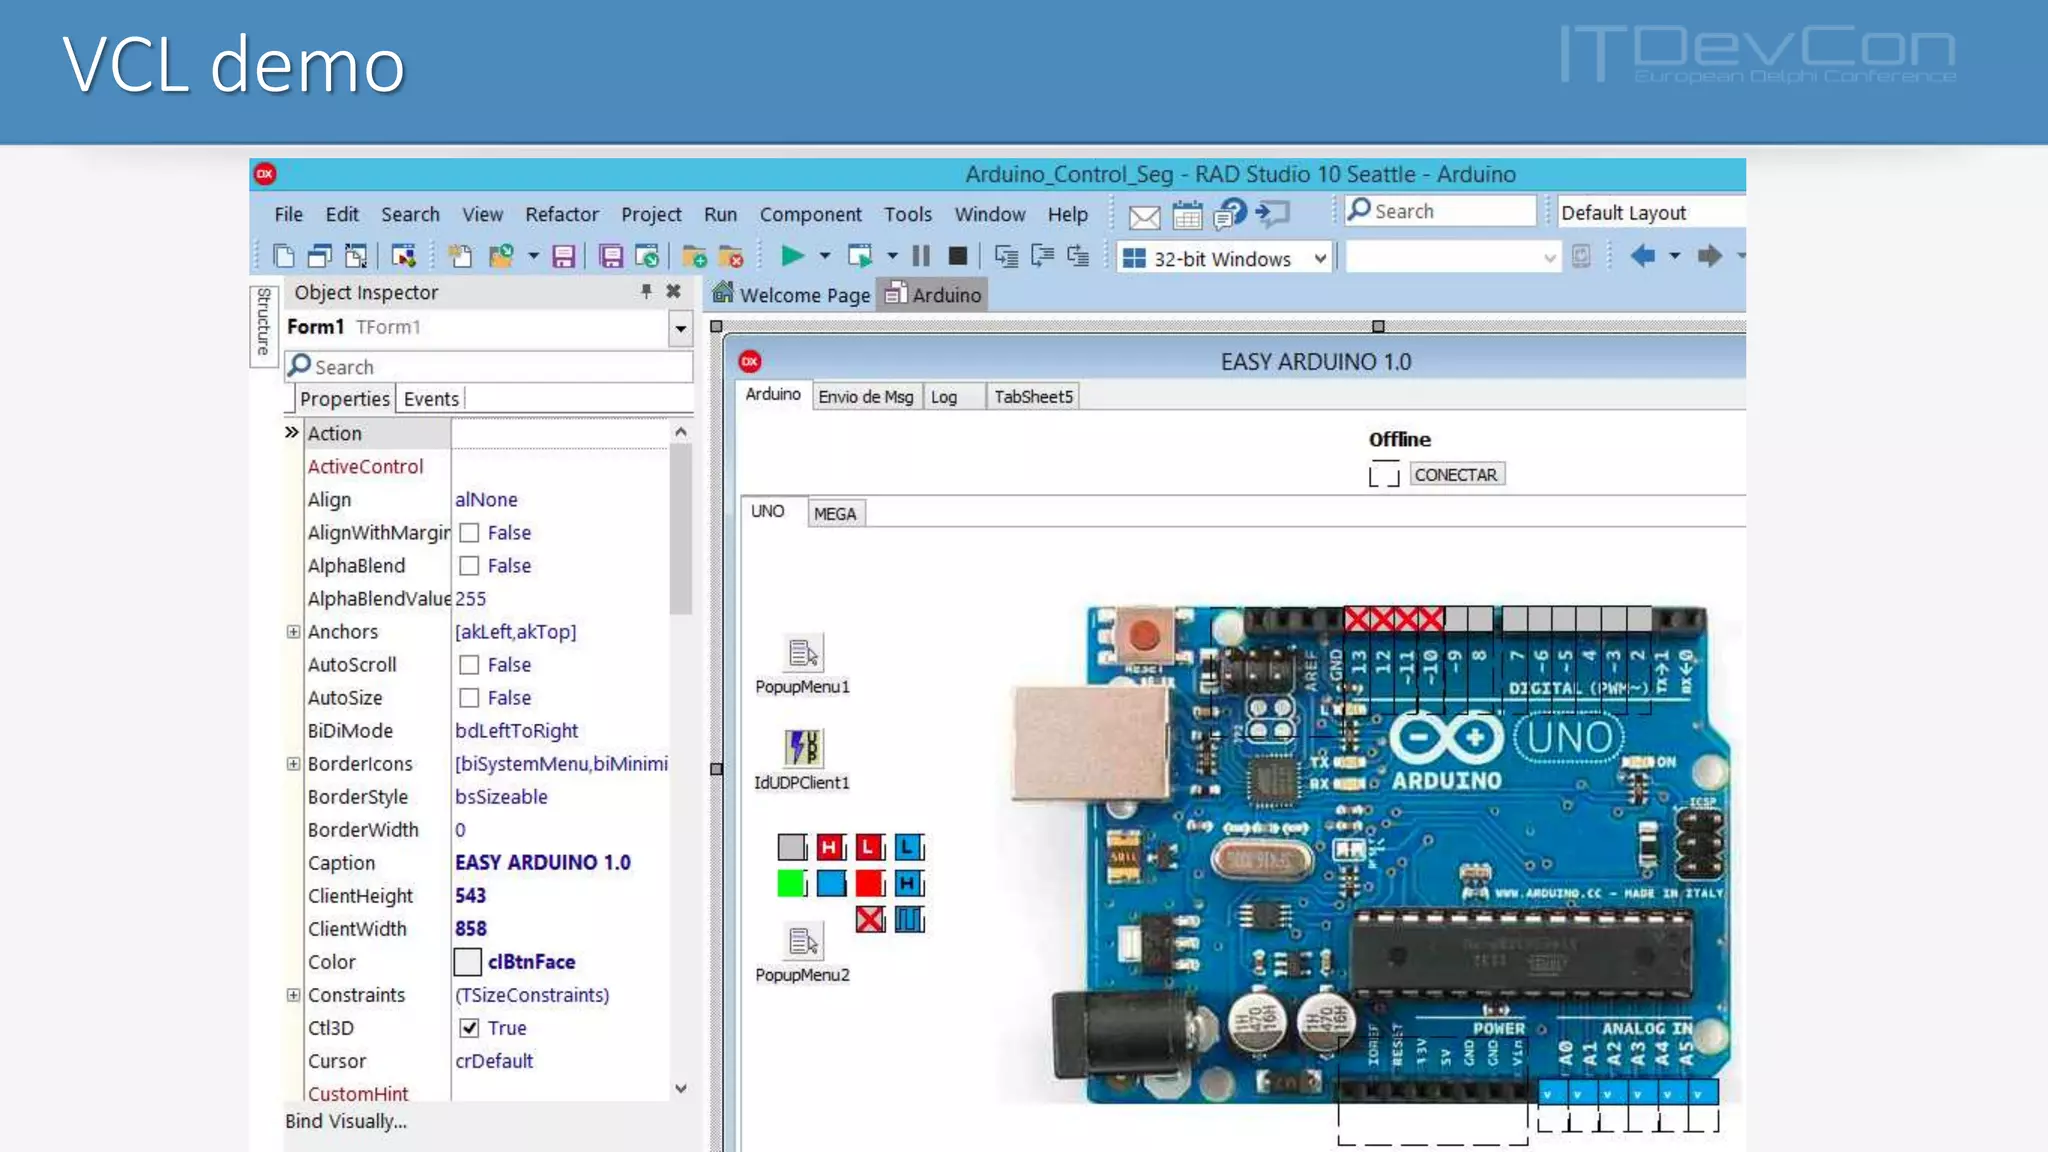Click the Save purple floppy disk icon
This screenshot has height=1152, width=2048.
click(x=563, y=257)
